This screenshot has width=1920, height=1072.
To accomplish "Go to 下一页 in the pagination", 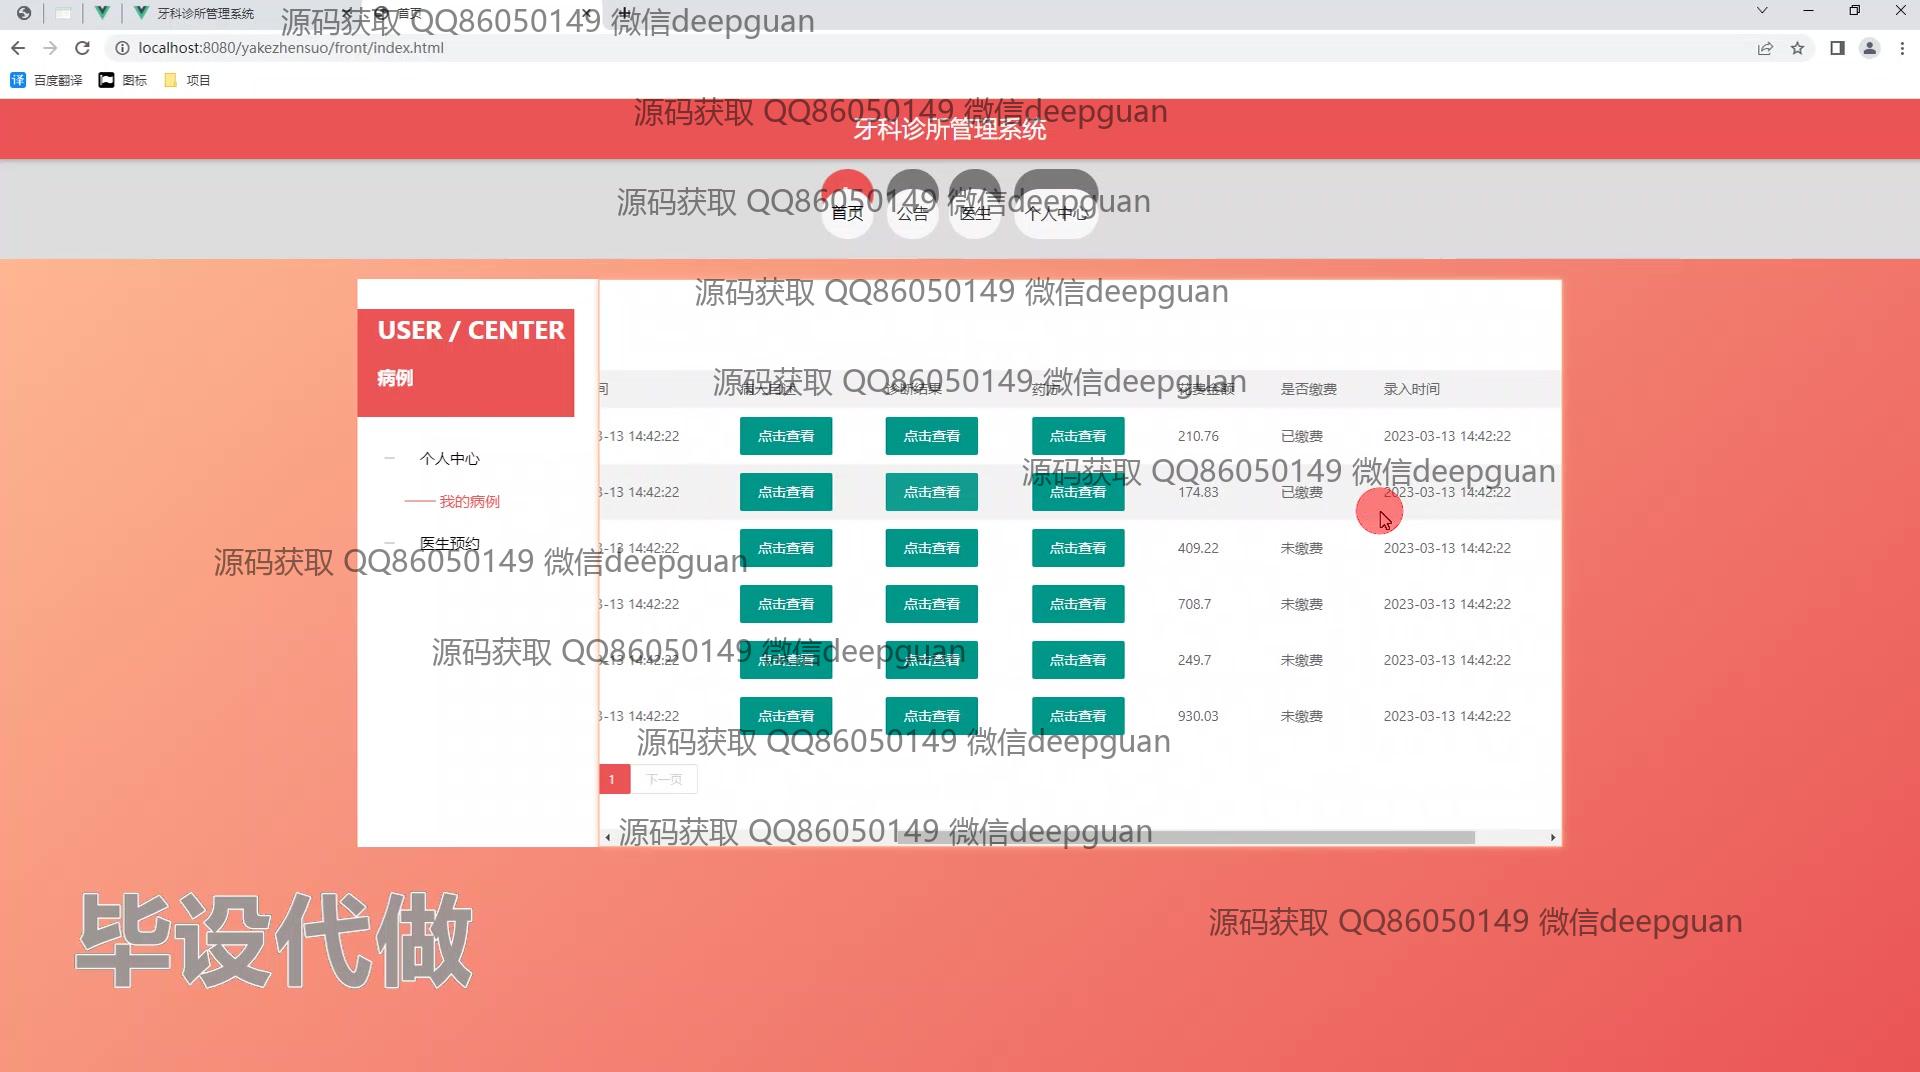I will pos(664,779).
